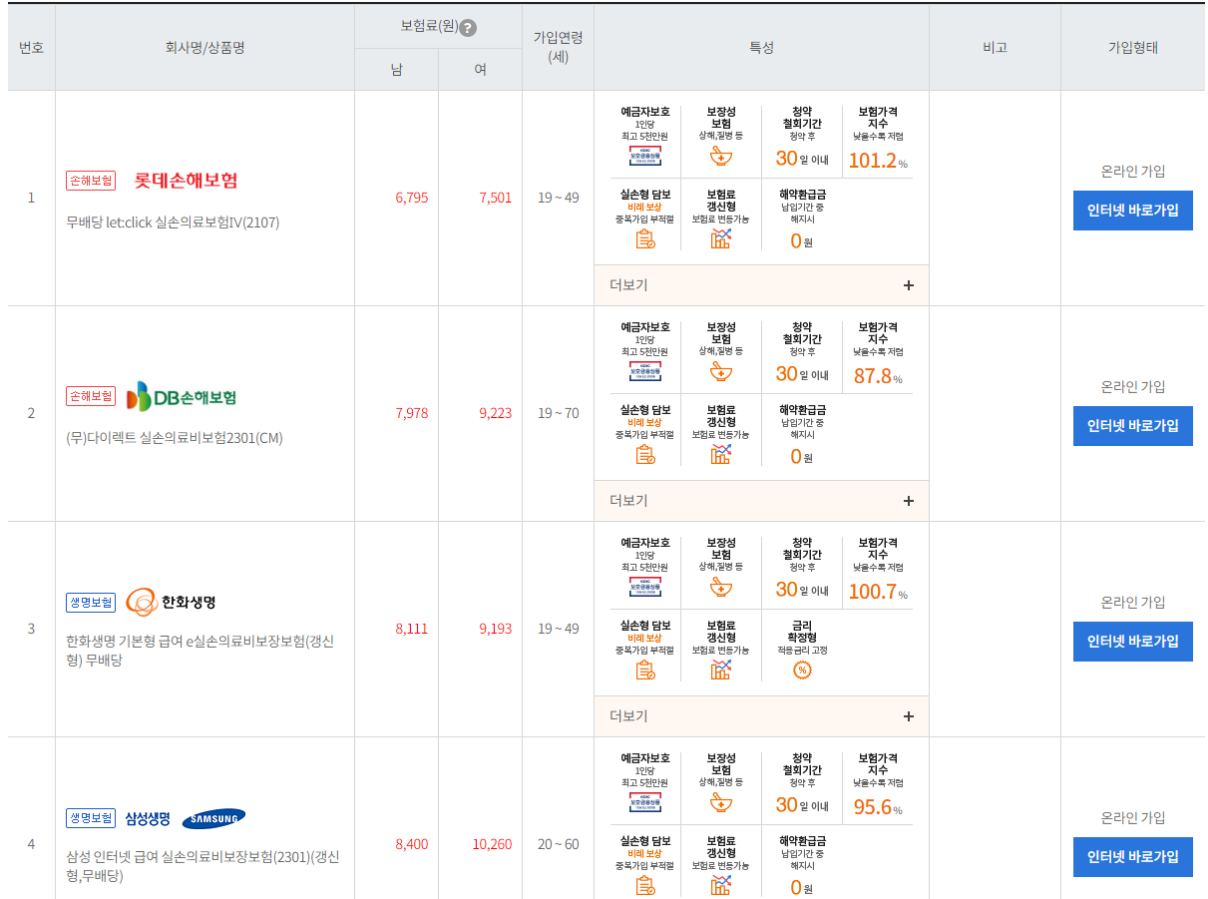Click the renewal chart icon in Hanwha row
The image size is (1208, 899).
click(721, 670)
